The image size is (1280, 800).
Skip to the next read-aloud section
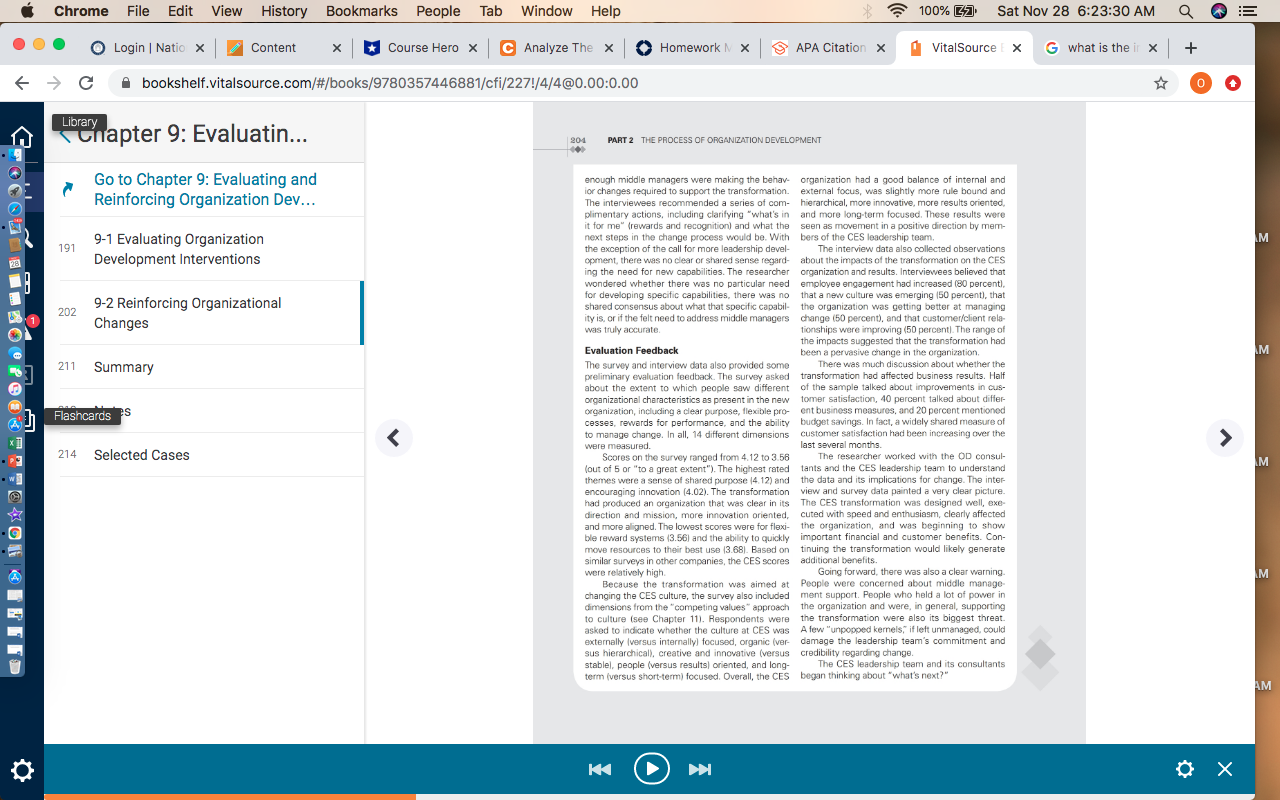pos(700,769)
